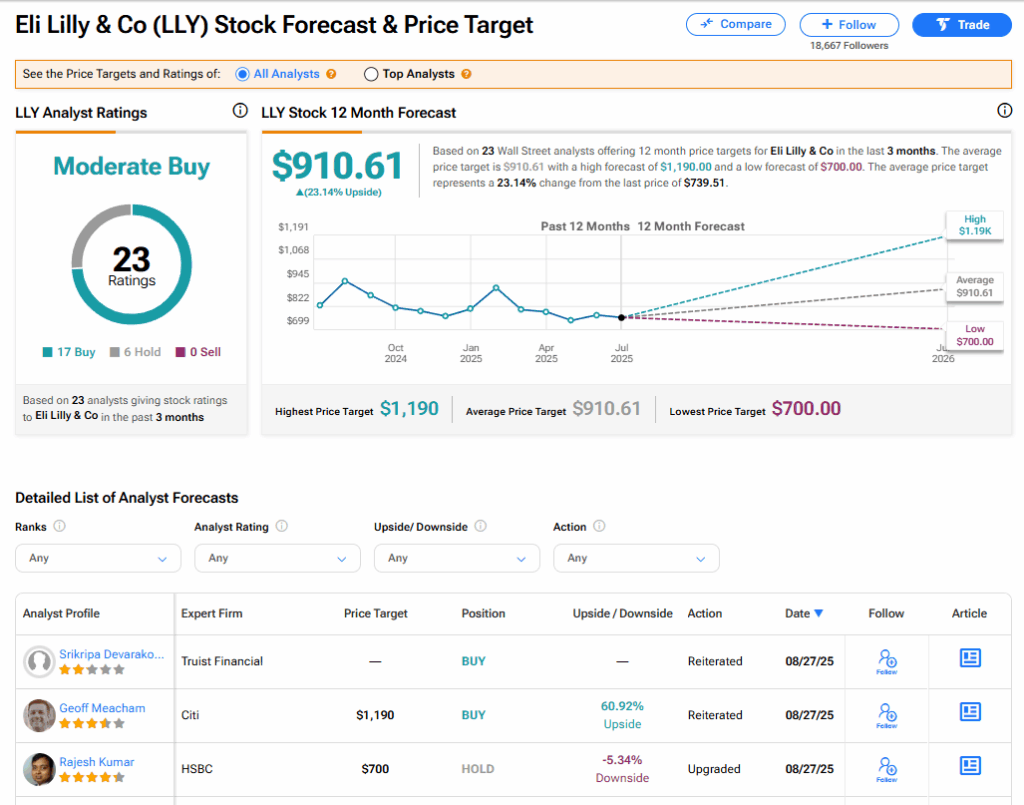Image resolution: width=1024 pixels, height=805 pixels.
Task: Open Geoff Meacham's analyst profile link
Action: (102, 708)
